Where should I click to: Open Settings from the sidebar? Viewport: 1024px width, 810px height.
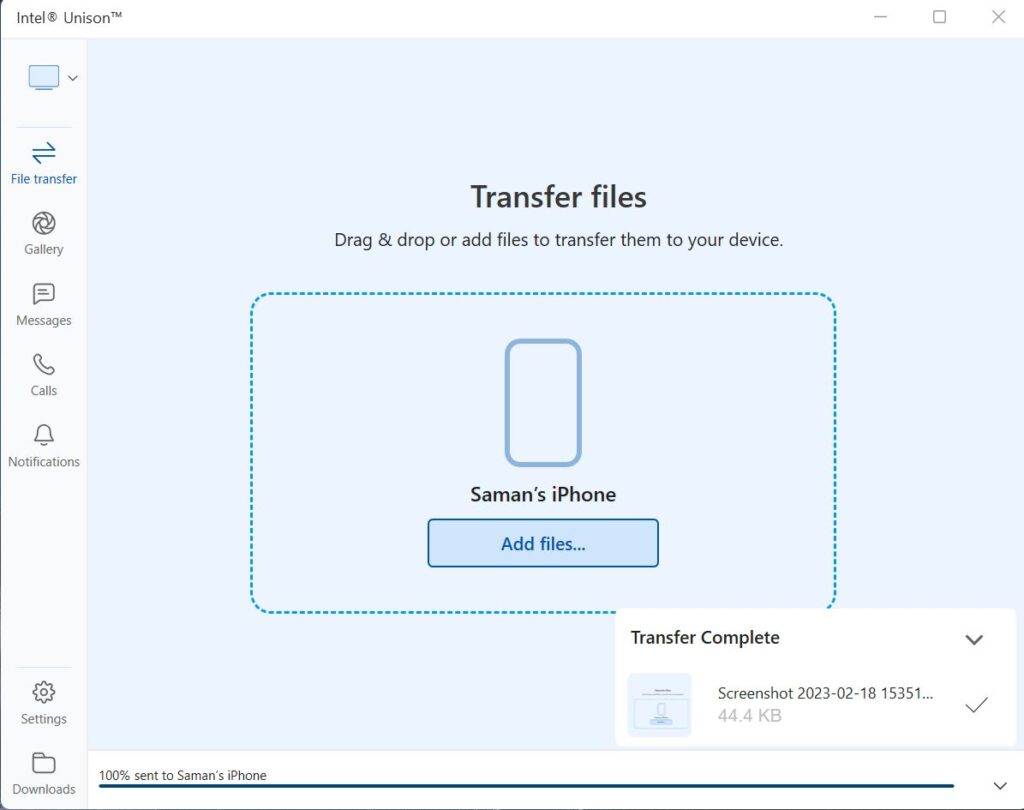coord(44,703)
